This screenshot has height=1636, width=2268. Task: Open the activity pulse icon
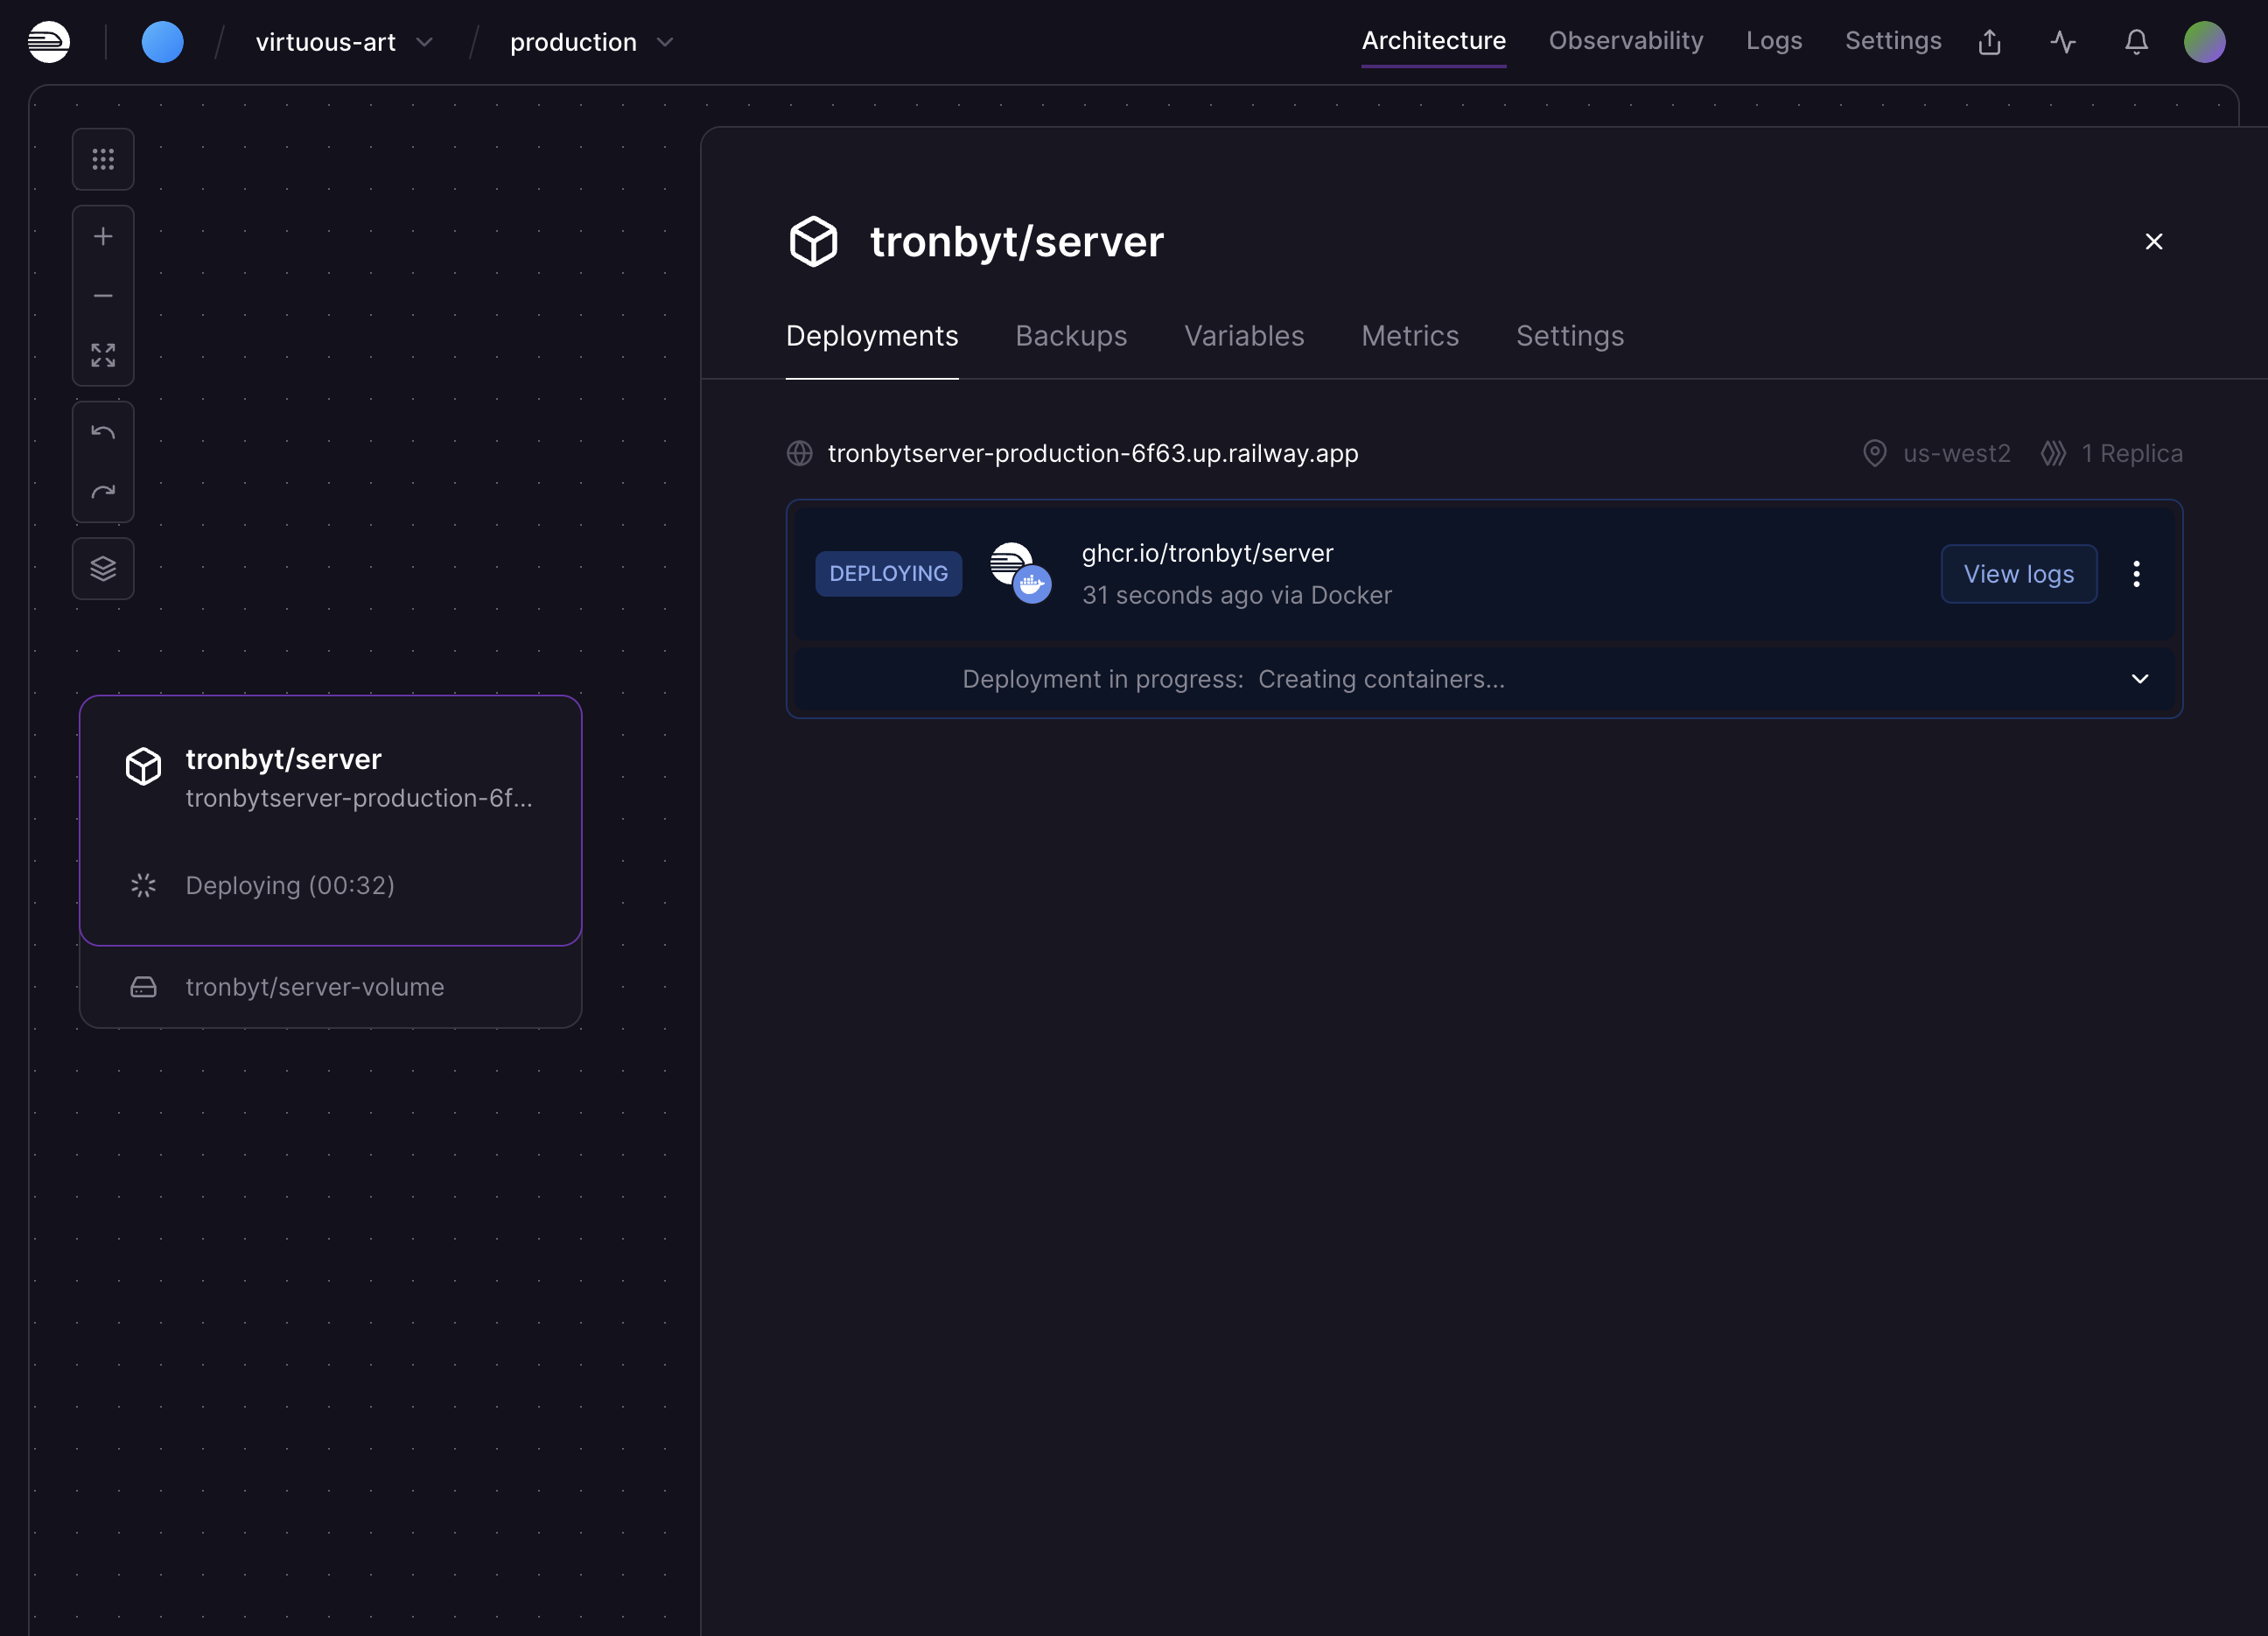pos(2062,42)
